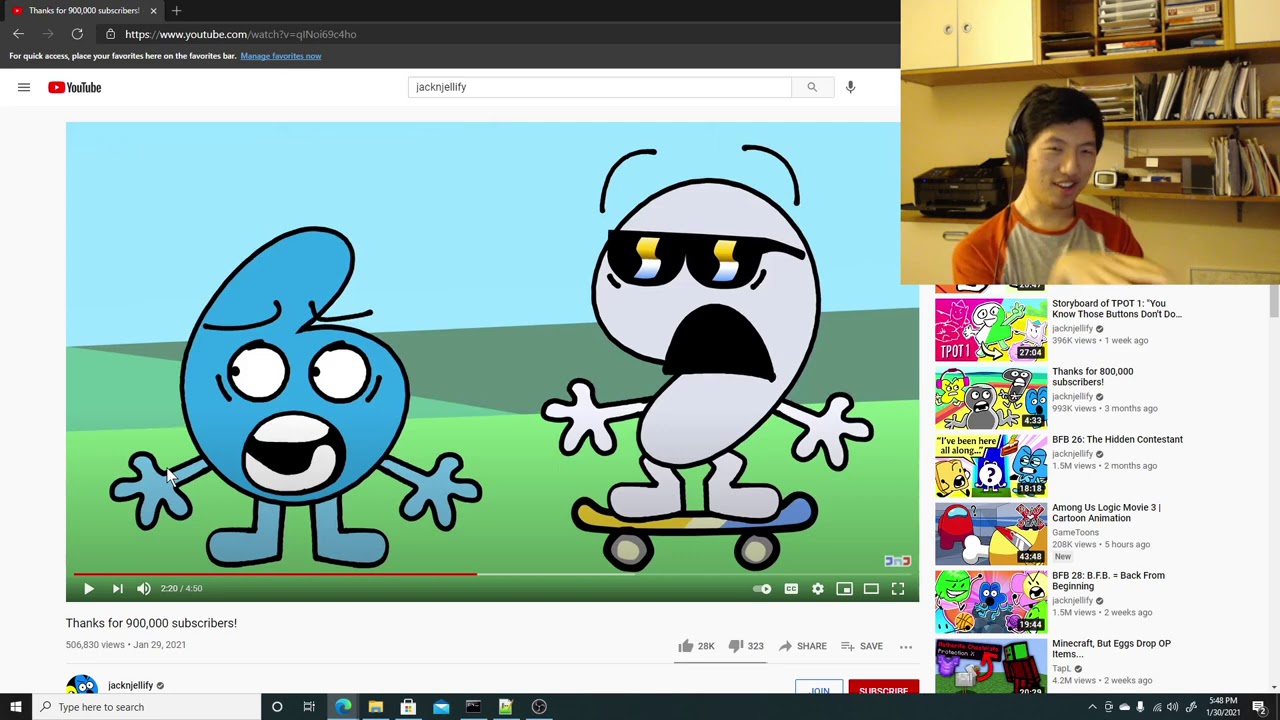Enable theater mode view

point(871,589)
